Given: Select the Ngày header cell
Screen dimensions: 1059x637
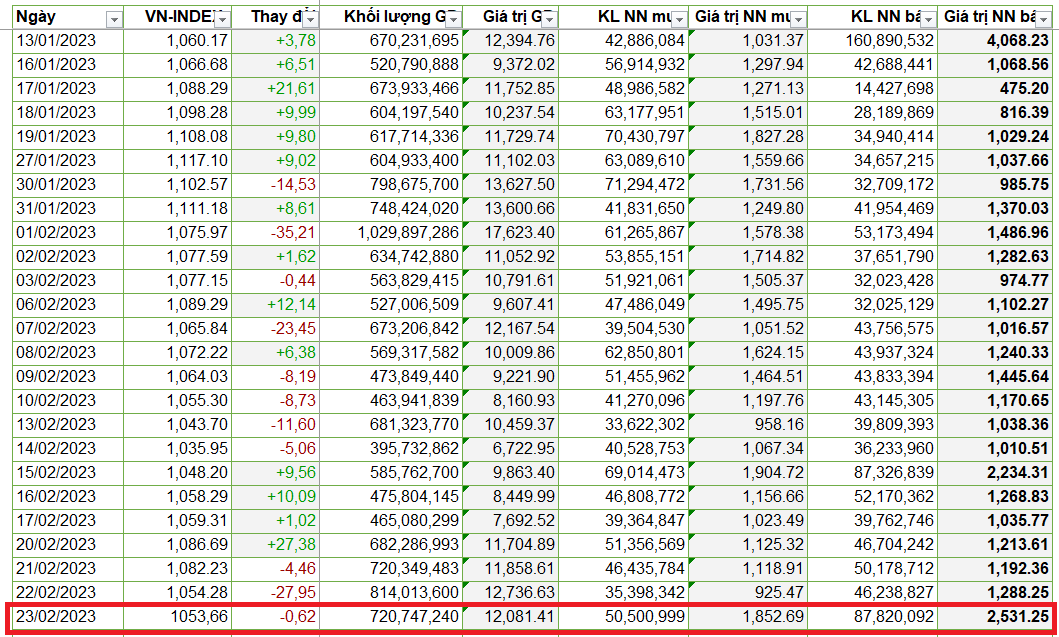Looking at the screenshot, I should [x=68, y=18].
